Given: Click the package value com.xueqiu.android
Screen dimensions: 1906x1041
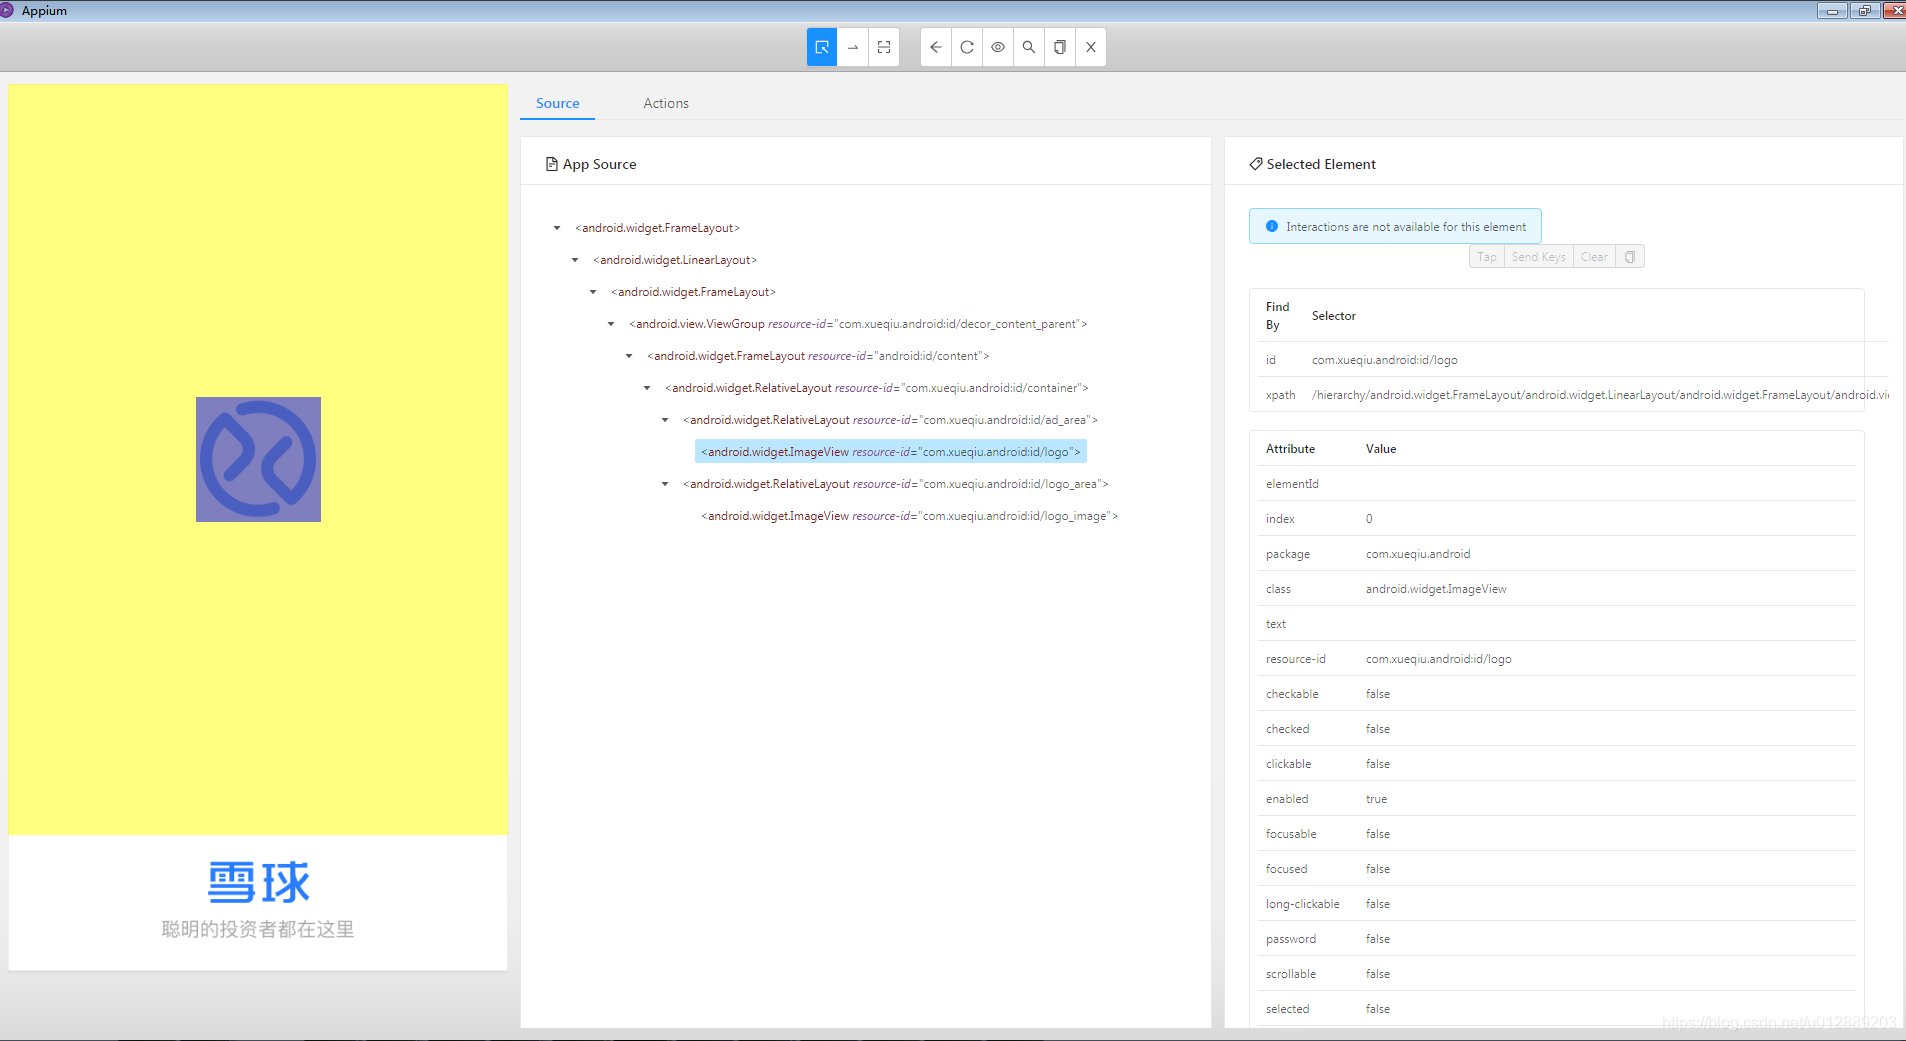Looking at the screenshot, I should [x=1418, y=554].
